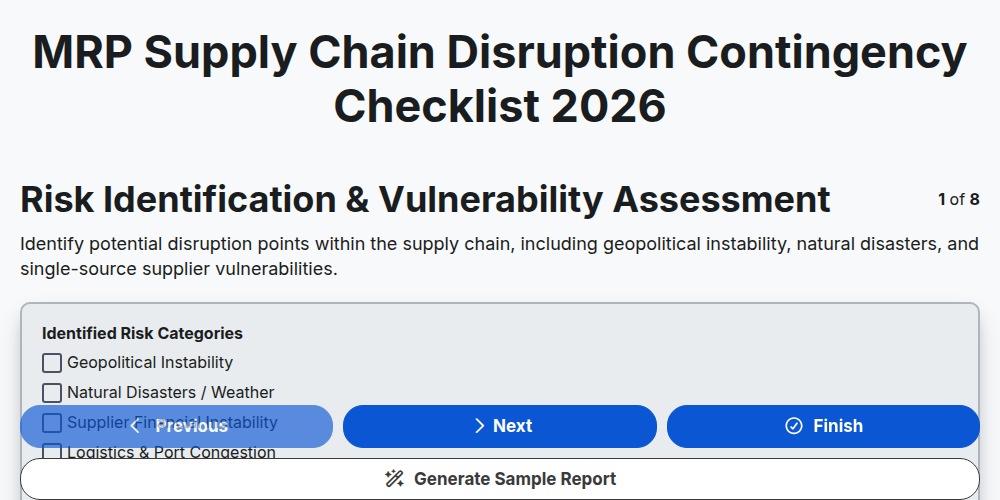Click the MRP Supply Chain Disruption title
Image resolution: width=1000 pixels, height=500 pixels.
500,79
